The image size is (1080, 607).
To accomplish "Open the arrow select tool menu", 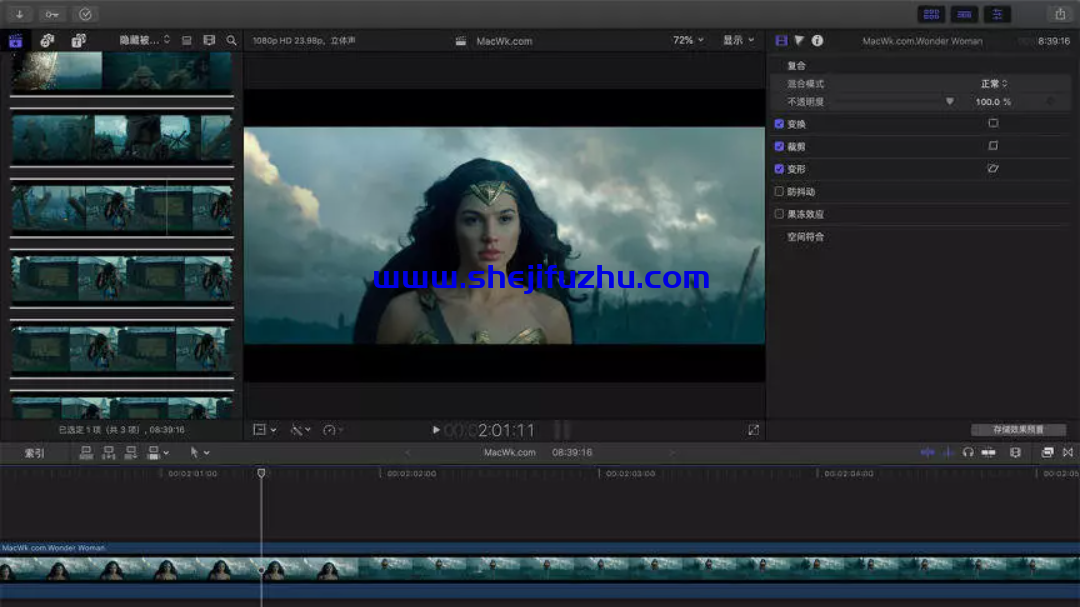I will (200, 453).
